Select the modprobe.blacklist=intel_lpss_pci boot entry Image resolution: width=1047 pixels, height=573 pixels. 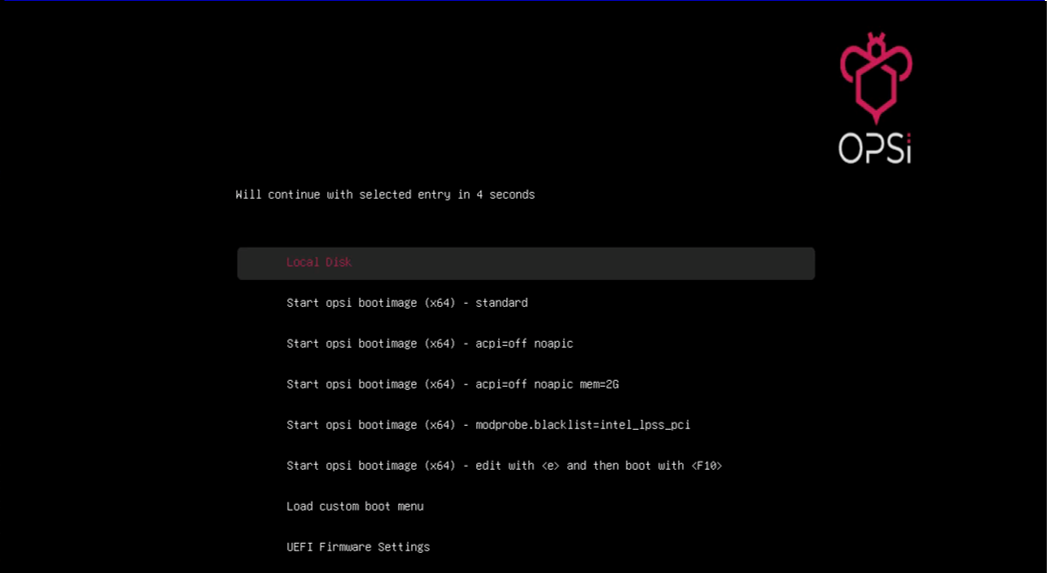click(x=488, y=425)
